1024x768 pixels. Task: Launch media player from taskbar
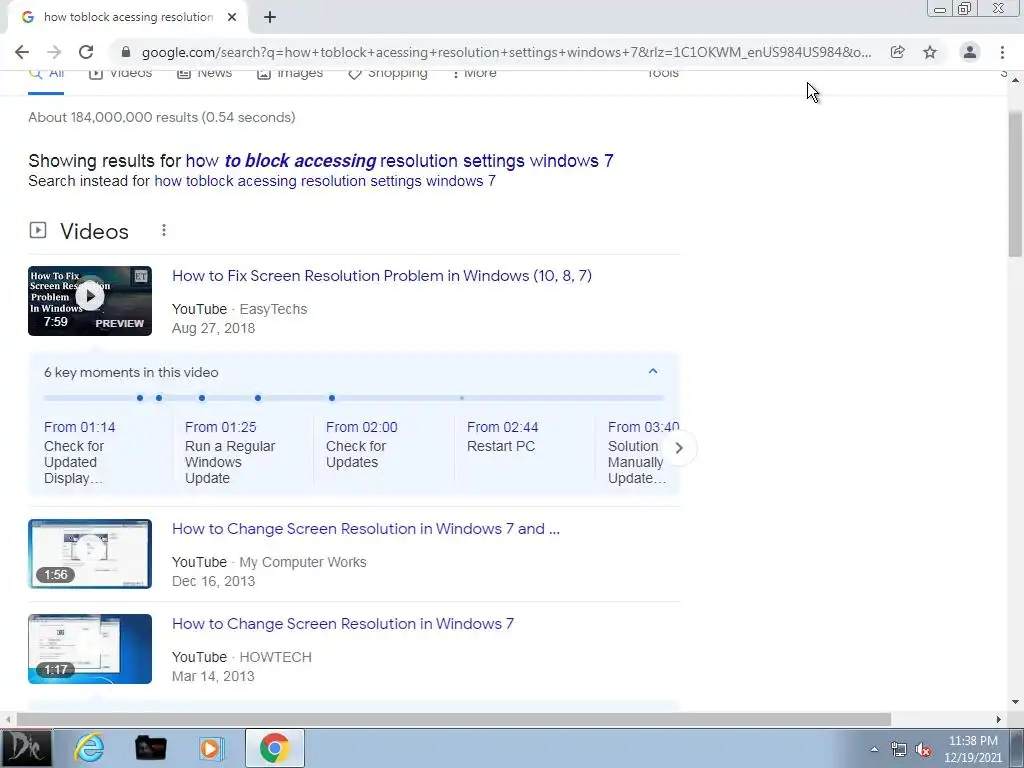coord(211,748)
